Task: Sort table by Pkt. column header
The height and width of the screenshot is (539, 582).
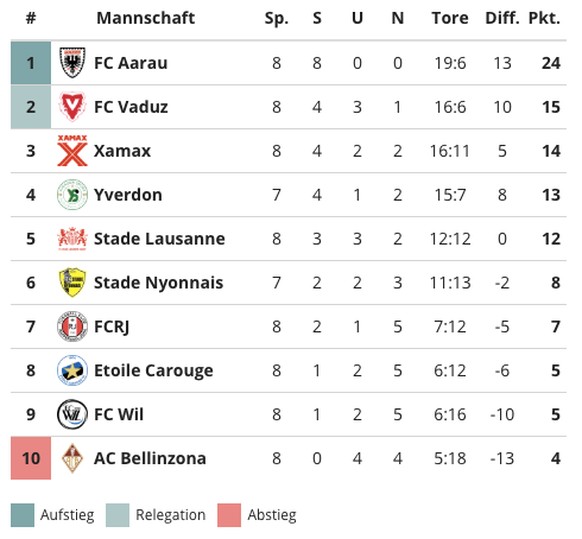Action: pos(544,18)
